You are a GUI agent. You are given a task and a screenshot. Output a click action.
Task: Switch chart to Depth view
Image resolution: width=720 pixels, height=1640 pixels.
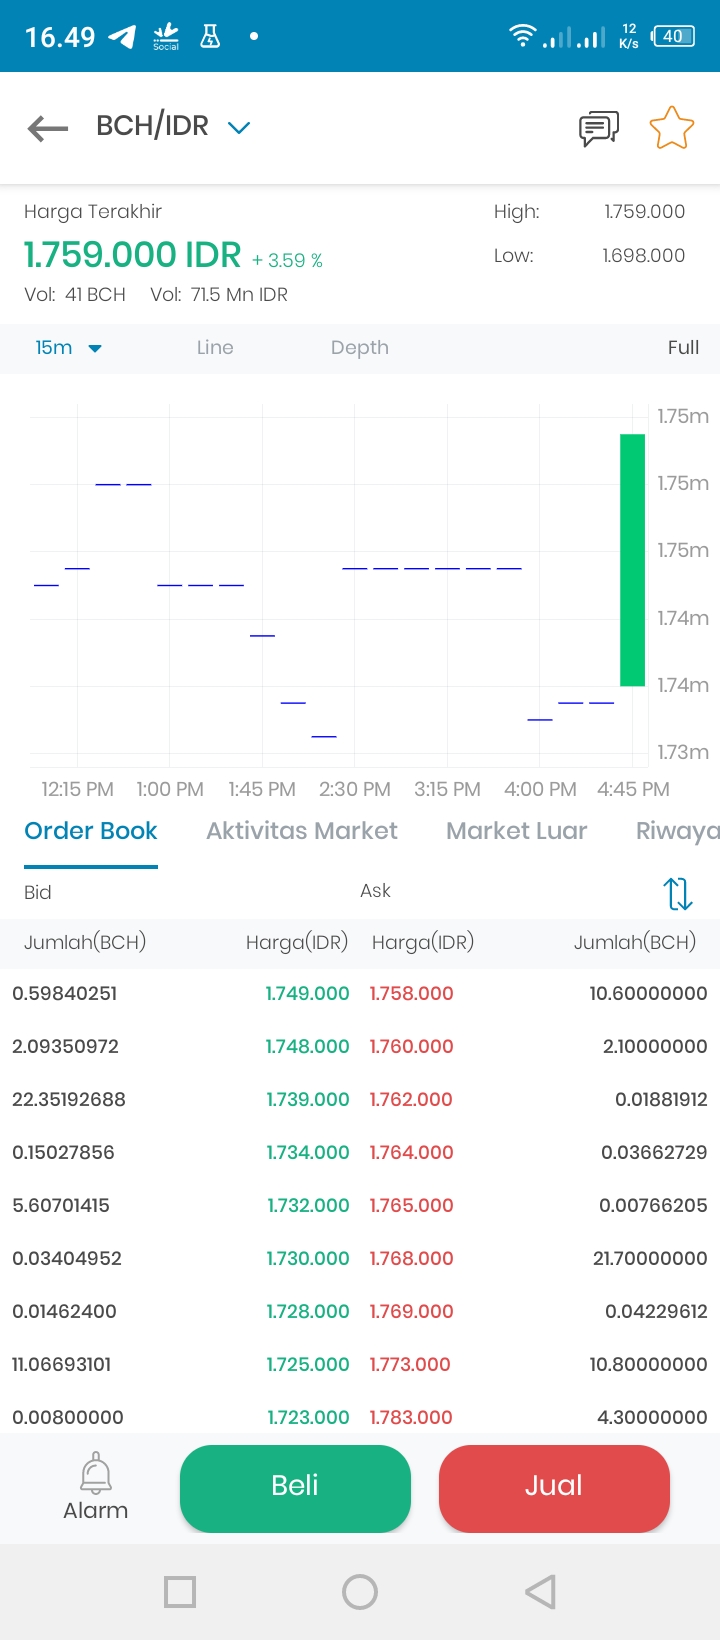[360, 347]
